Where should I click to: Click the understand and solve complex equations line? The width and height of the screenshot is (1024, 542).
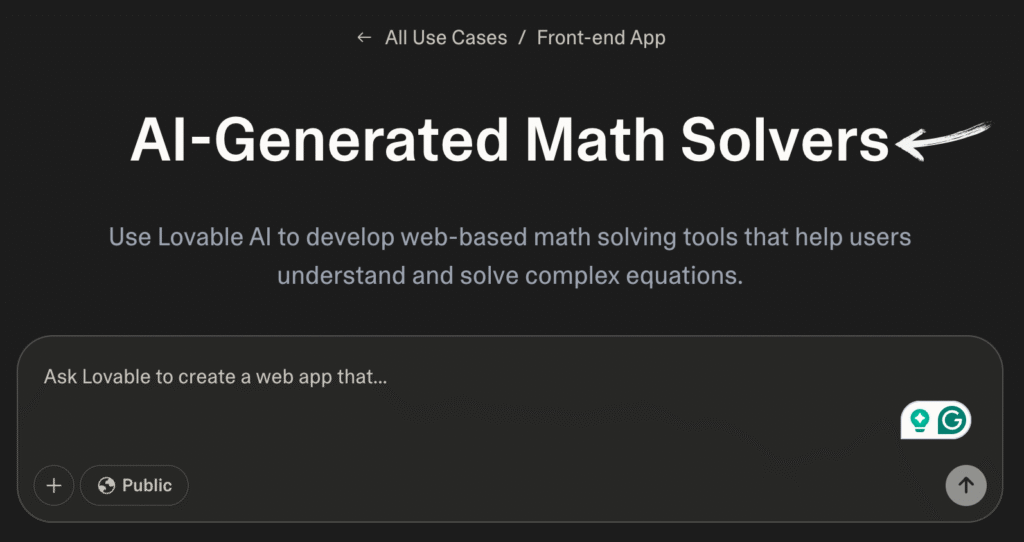tap(510, 276)
